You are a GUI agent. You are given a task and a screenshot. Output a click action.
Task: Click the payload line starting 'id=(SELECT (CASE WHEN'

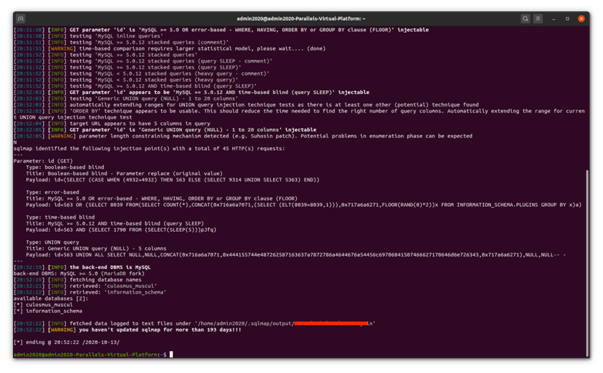pos(173,180)
